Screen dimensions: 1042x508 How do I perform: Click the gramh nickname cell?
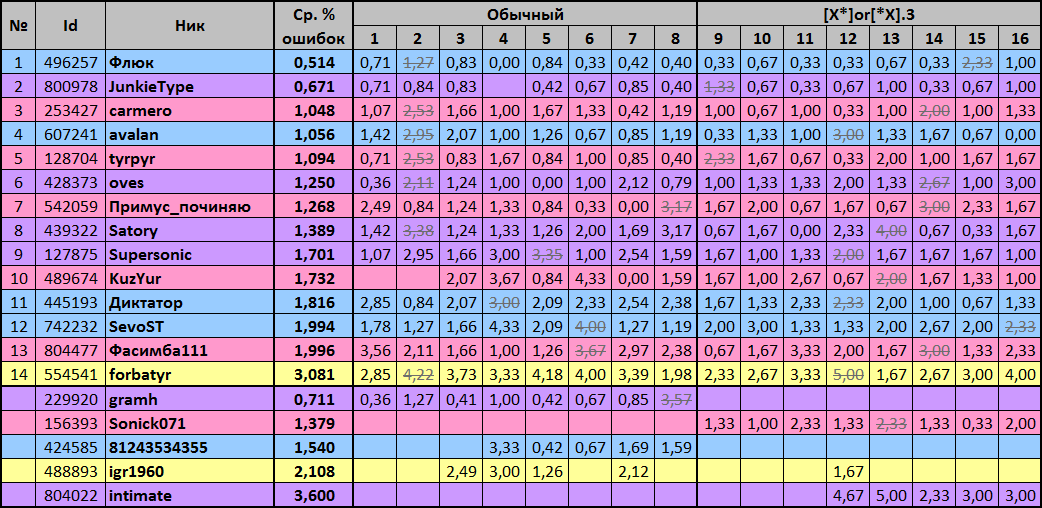coord(189,399)
